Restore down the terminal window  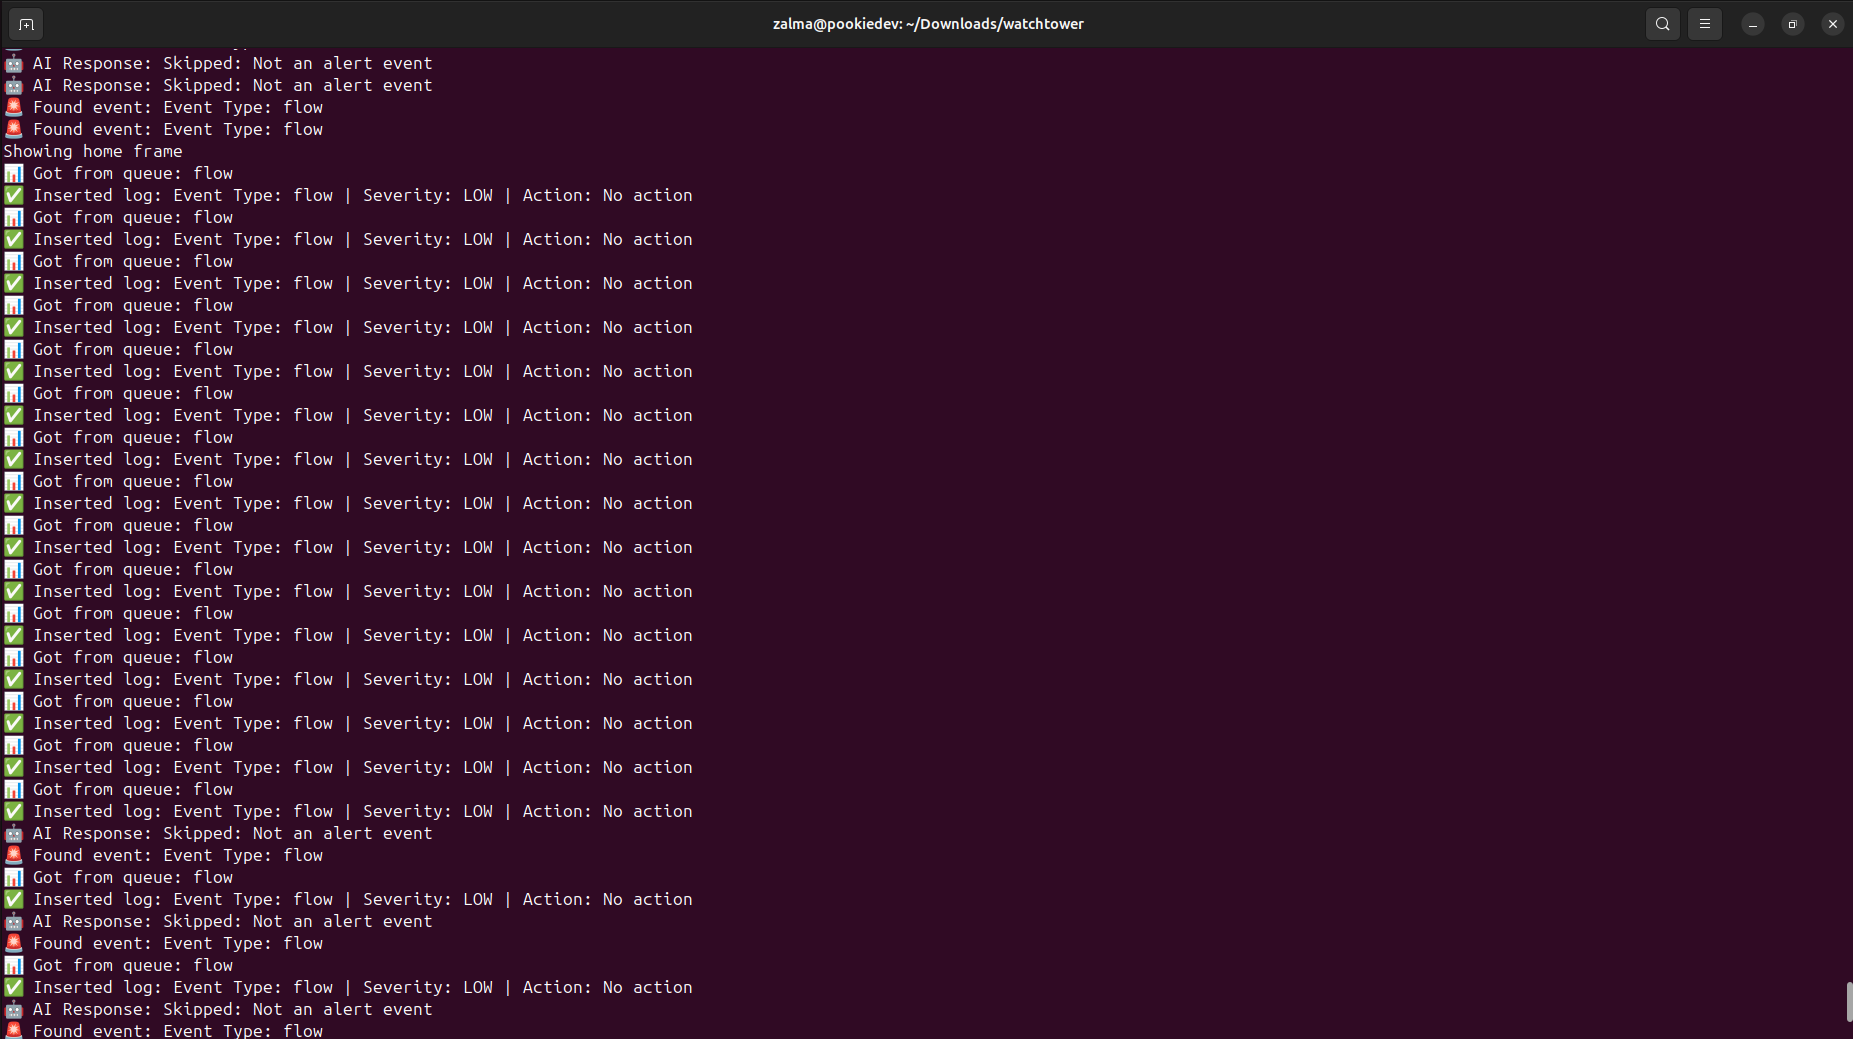pos(1793,24)
